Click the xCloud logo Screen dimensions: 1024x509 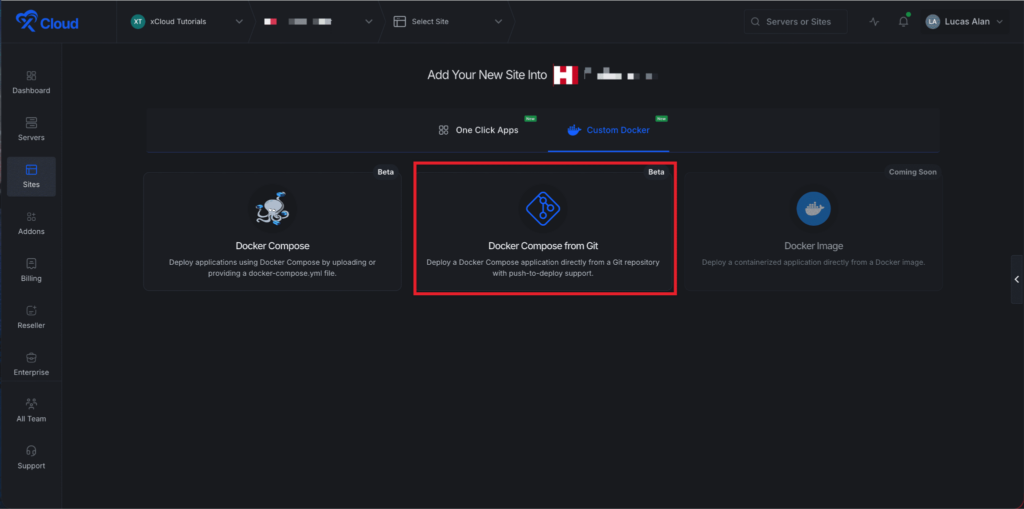click(47, 22)
